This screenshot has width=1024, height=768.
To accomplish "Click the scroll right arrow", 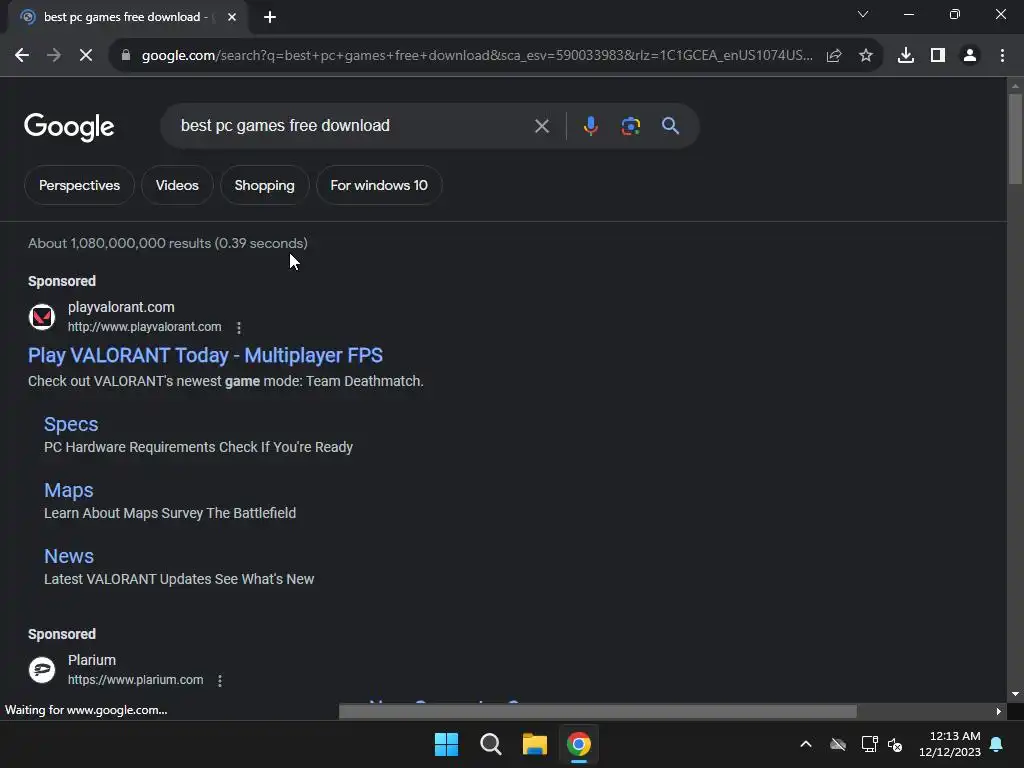I will pos(999,711).
